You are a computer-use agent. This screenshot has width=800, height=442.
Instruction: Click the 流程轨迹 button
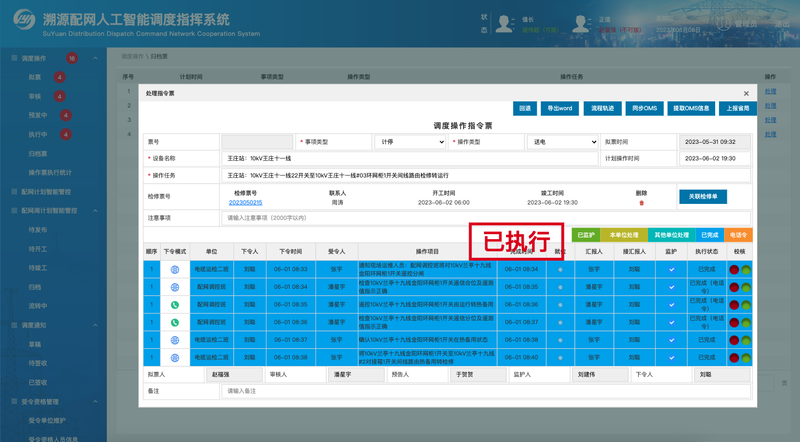603,108
